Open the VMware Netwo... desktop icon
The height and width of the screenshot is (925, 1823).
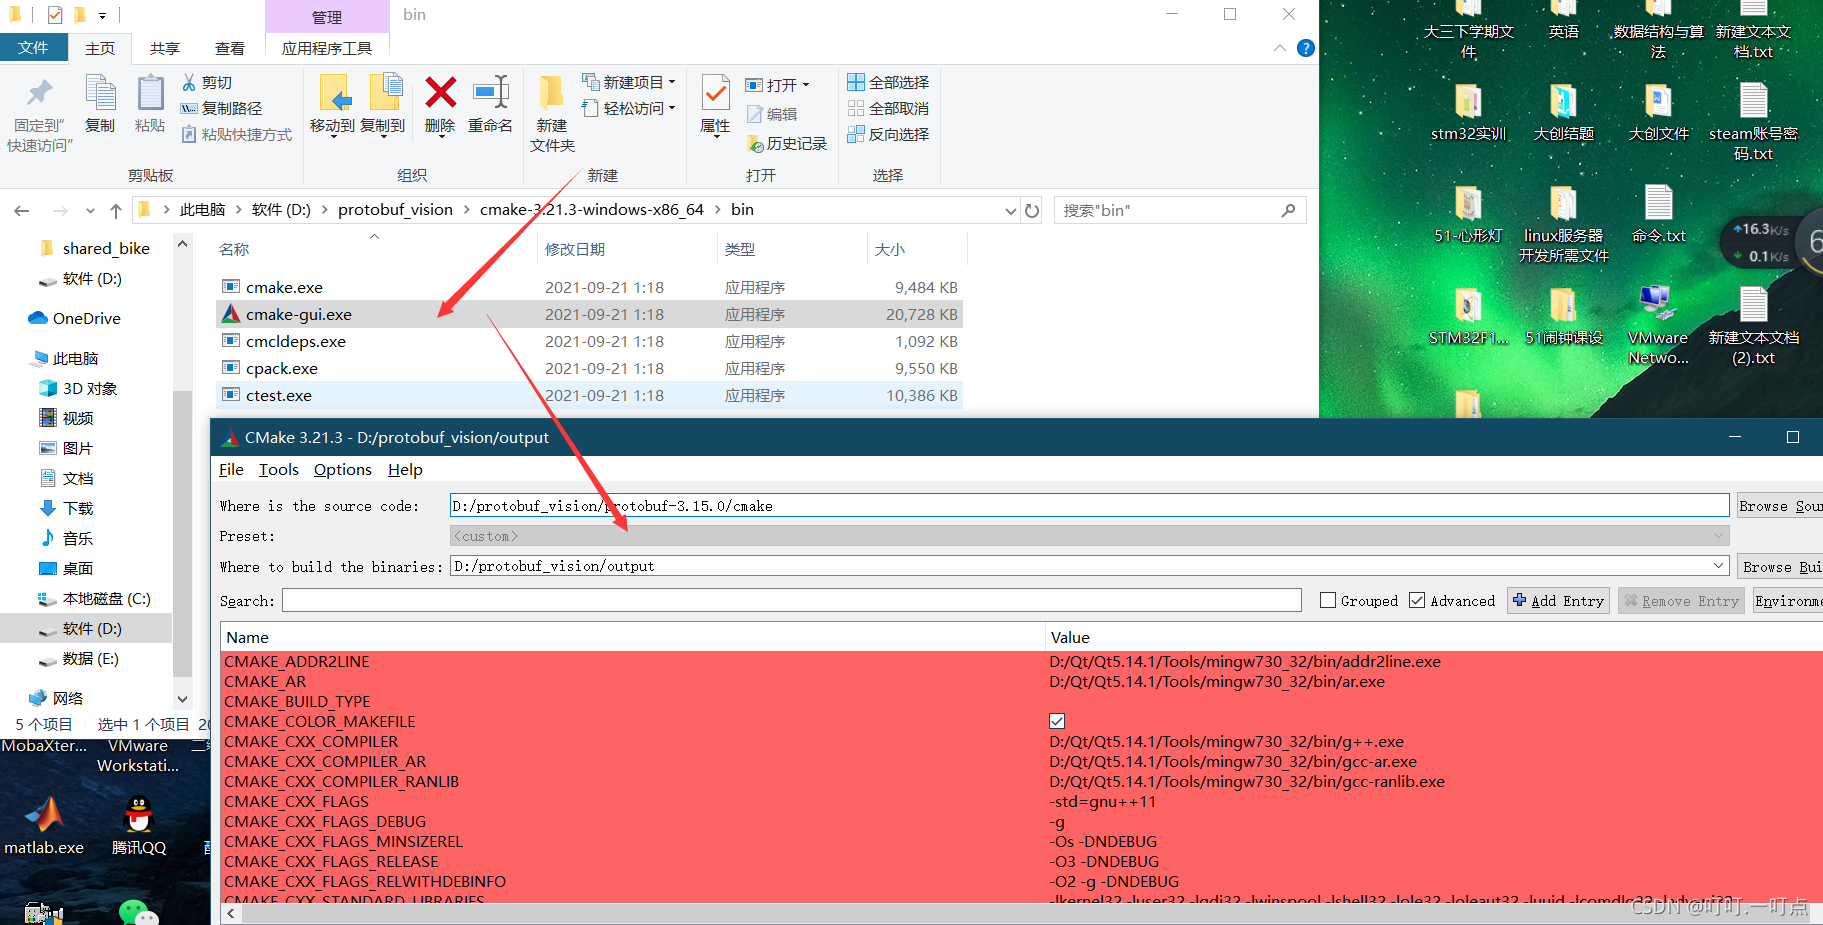(x=1657, y=326)
